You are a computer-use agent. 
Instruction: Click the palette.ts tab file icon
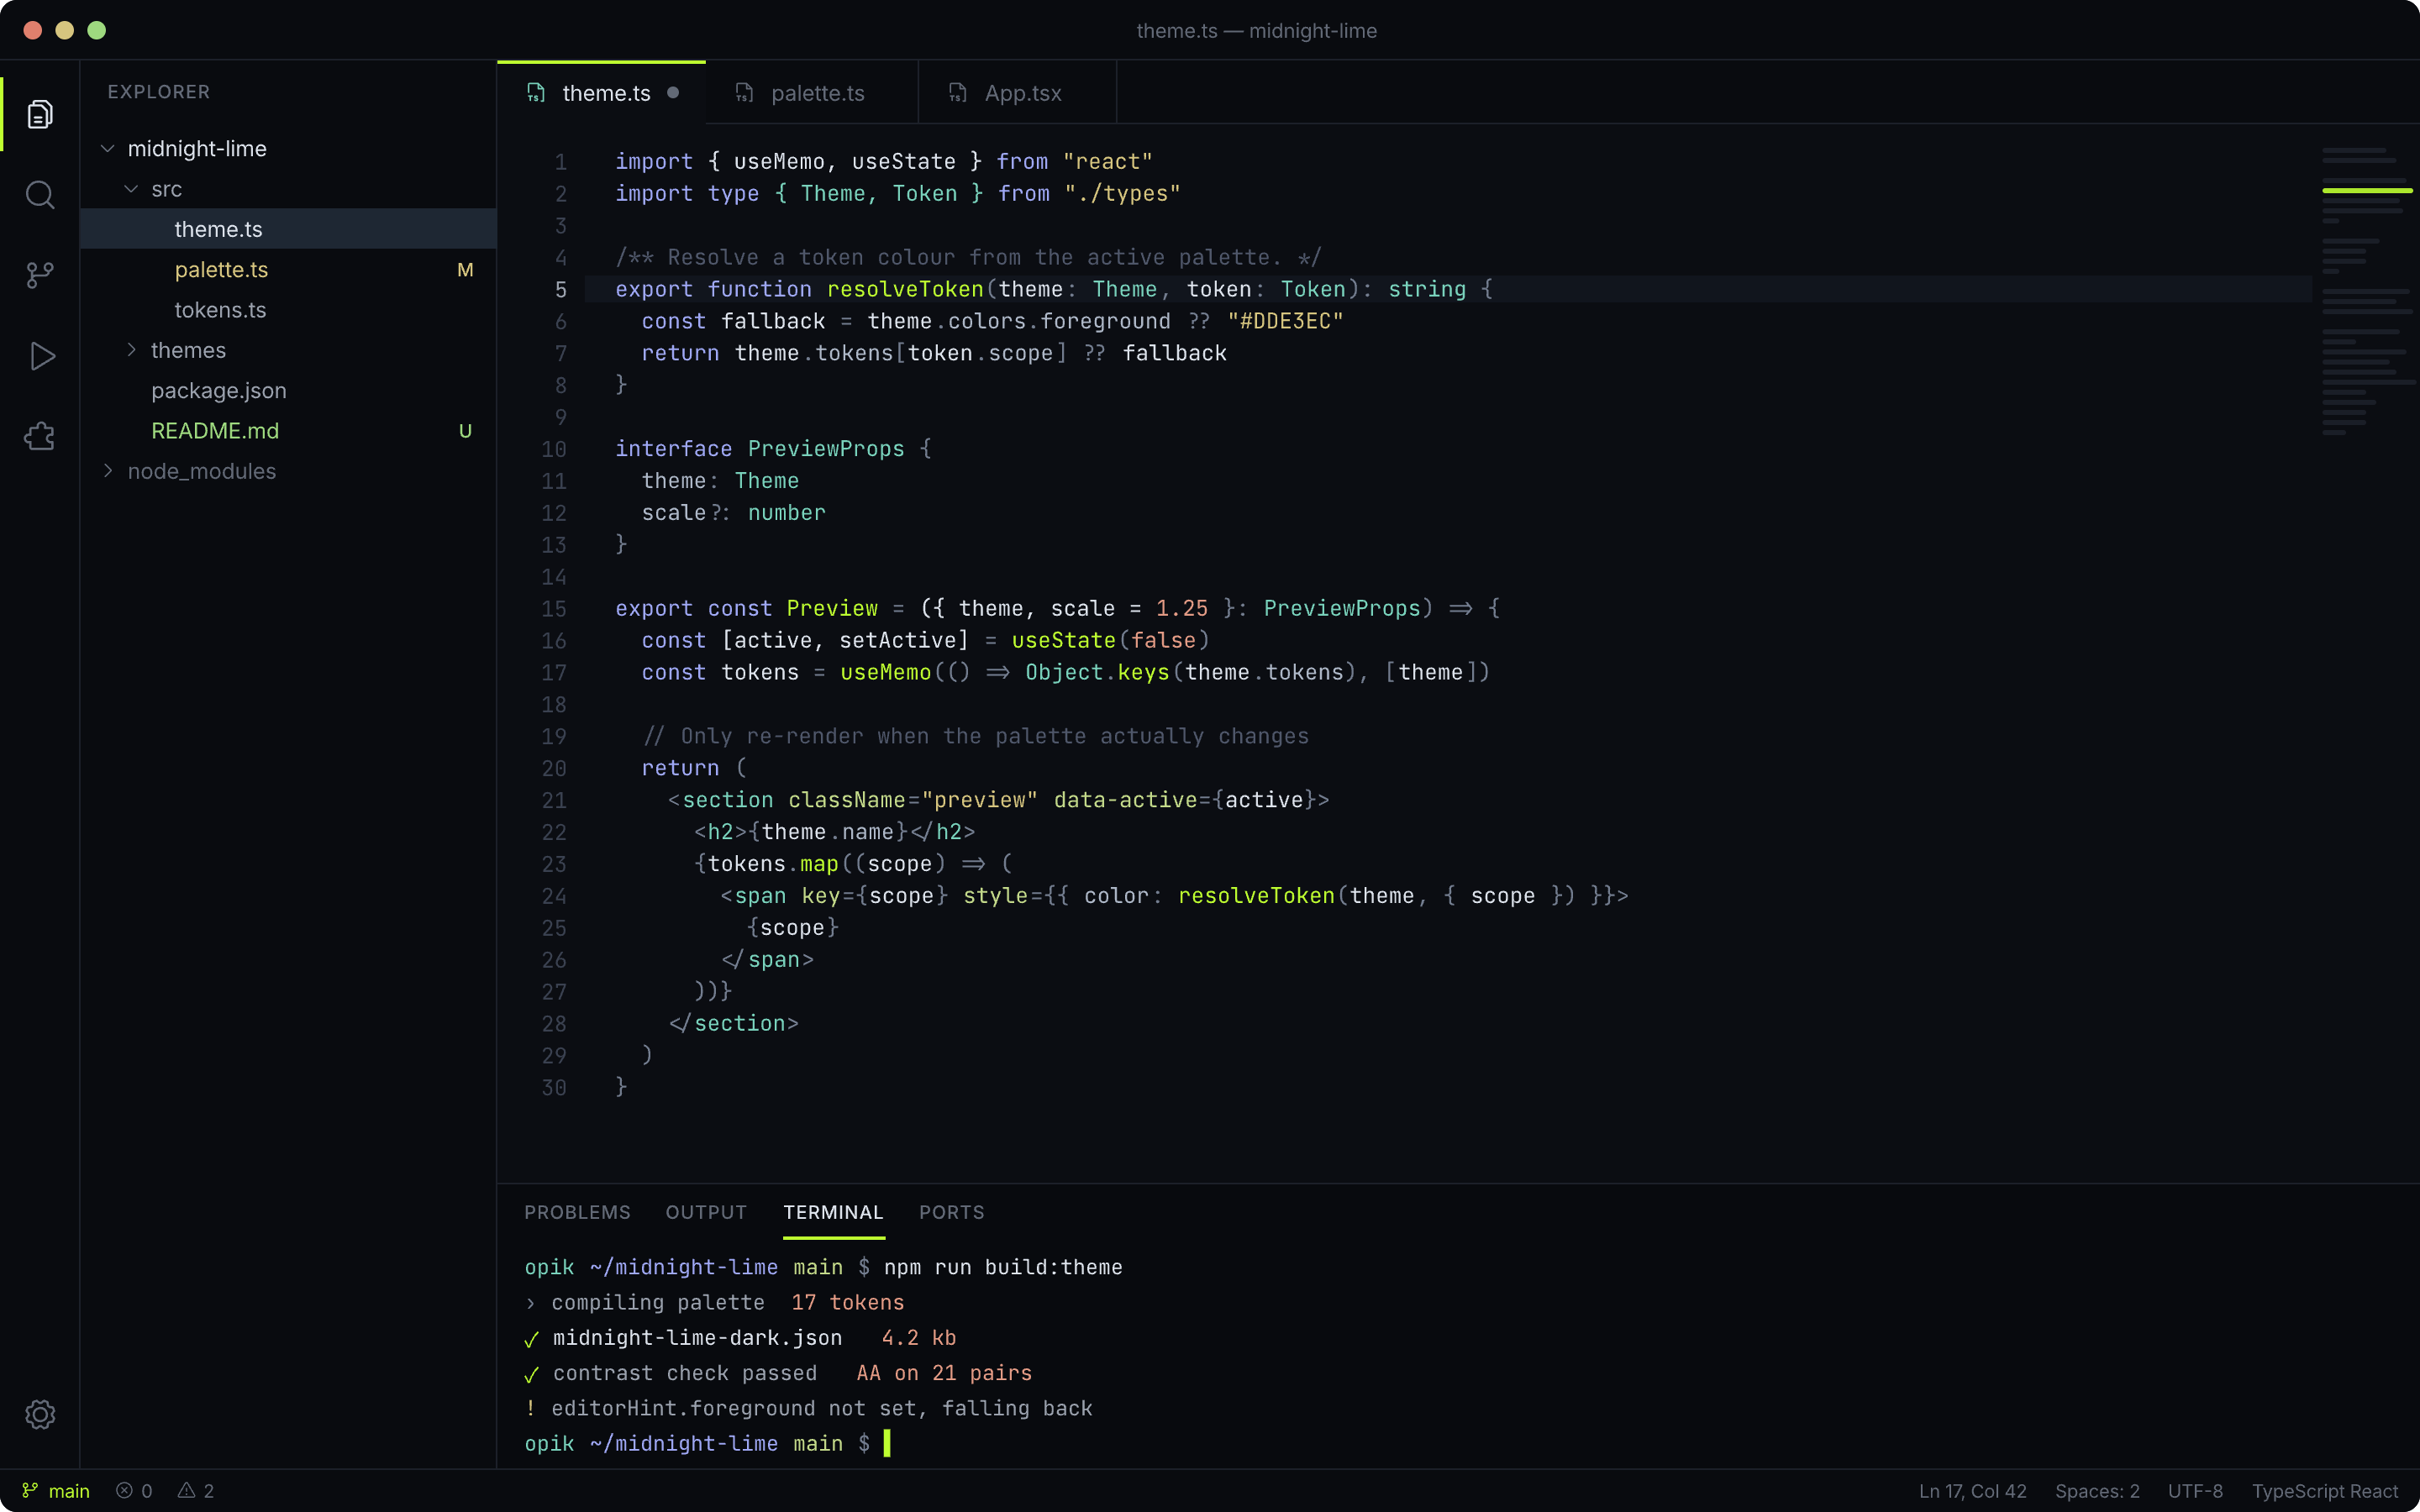tap(744, 93)
